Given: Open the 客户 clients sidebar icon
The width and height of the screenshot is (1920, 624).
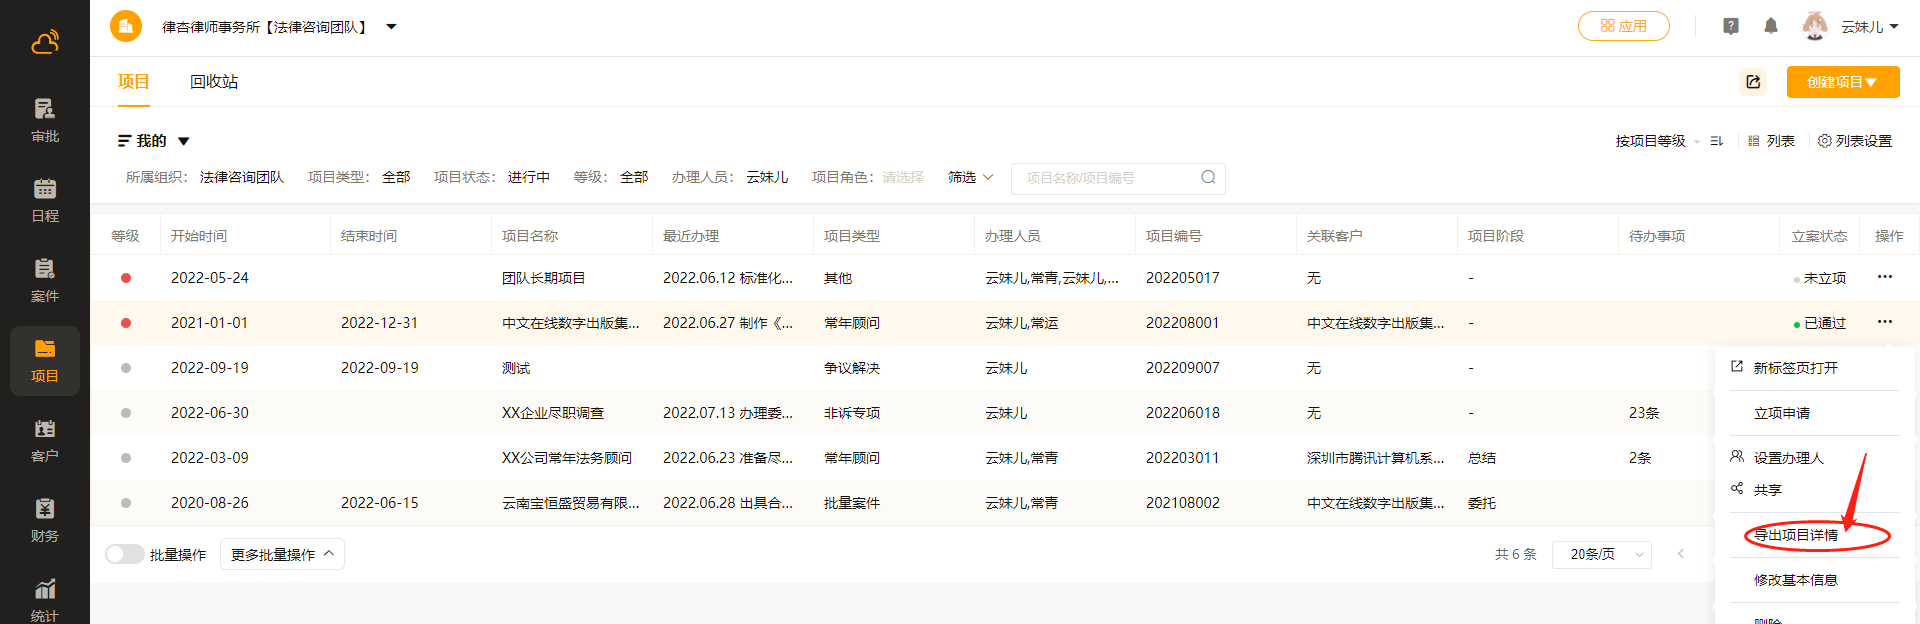Looking at the screenshot, I should (45, 440).
